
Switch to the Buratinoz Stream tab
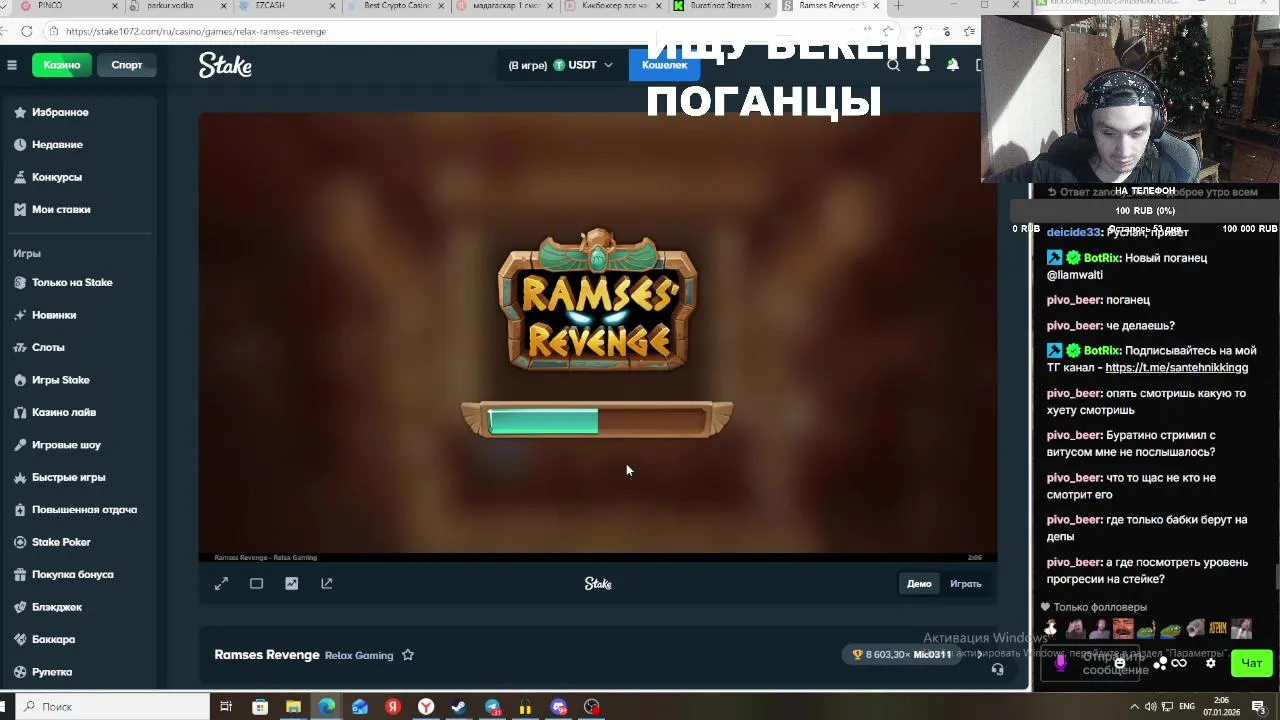(720, 6)
